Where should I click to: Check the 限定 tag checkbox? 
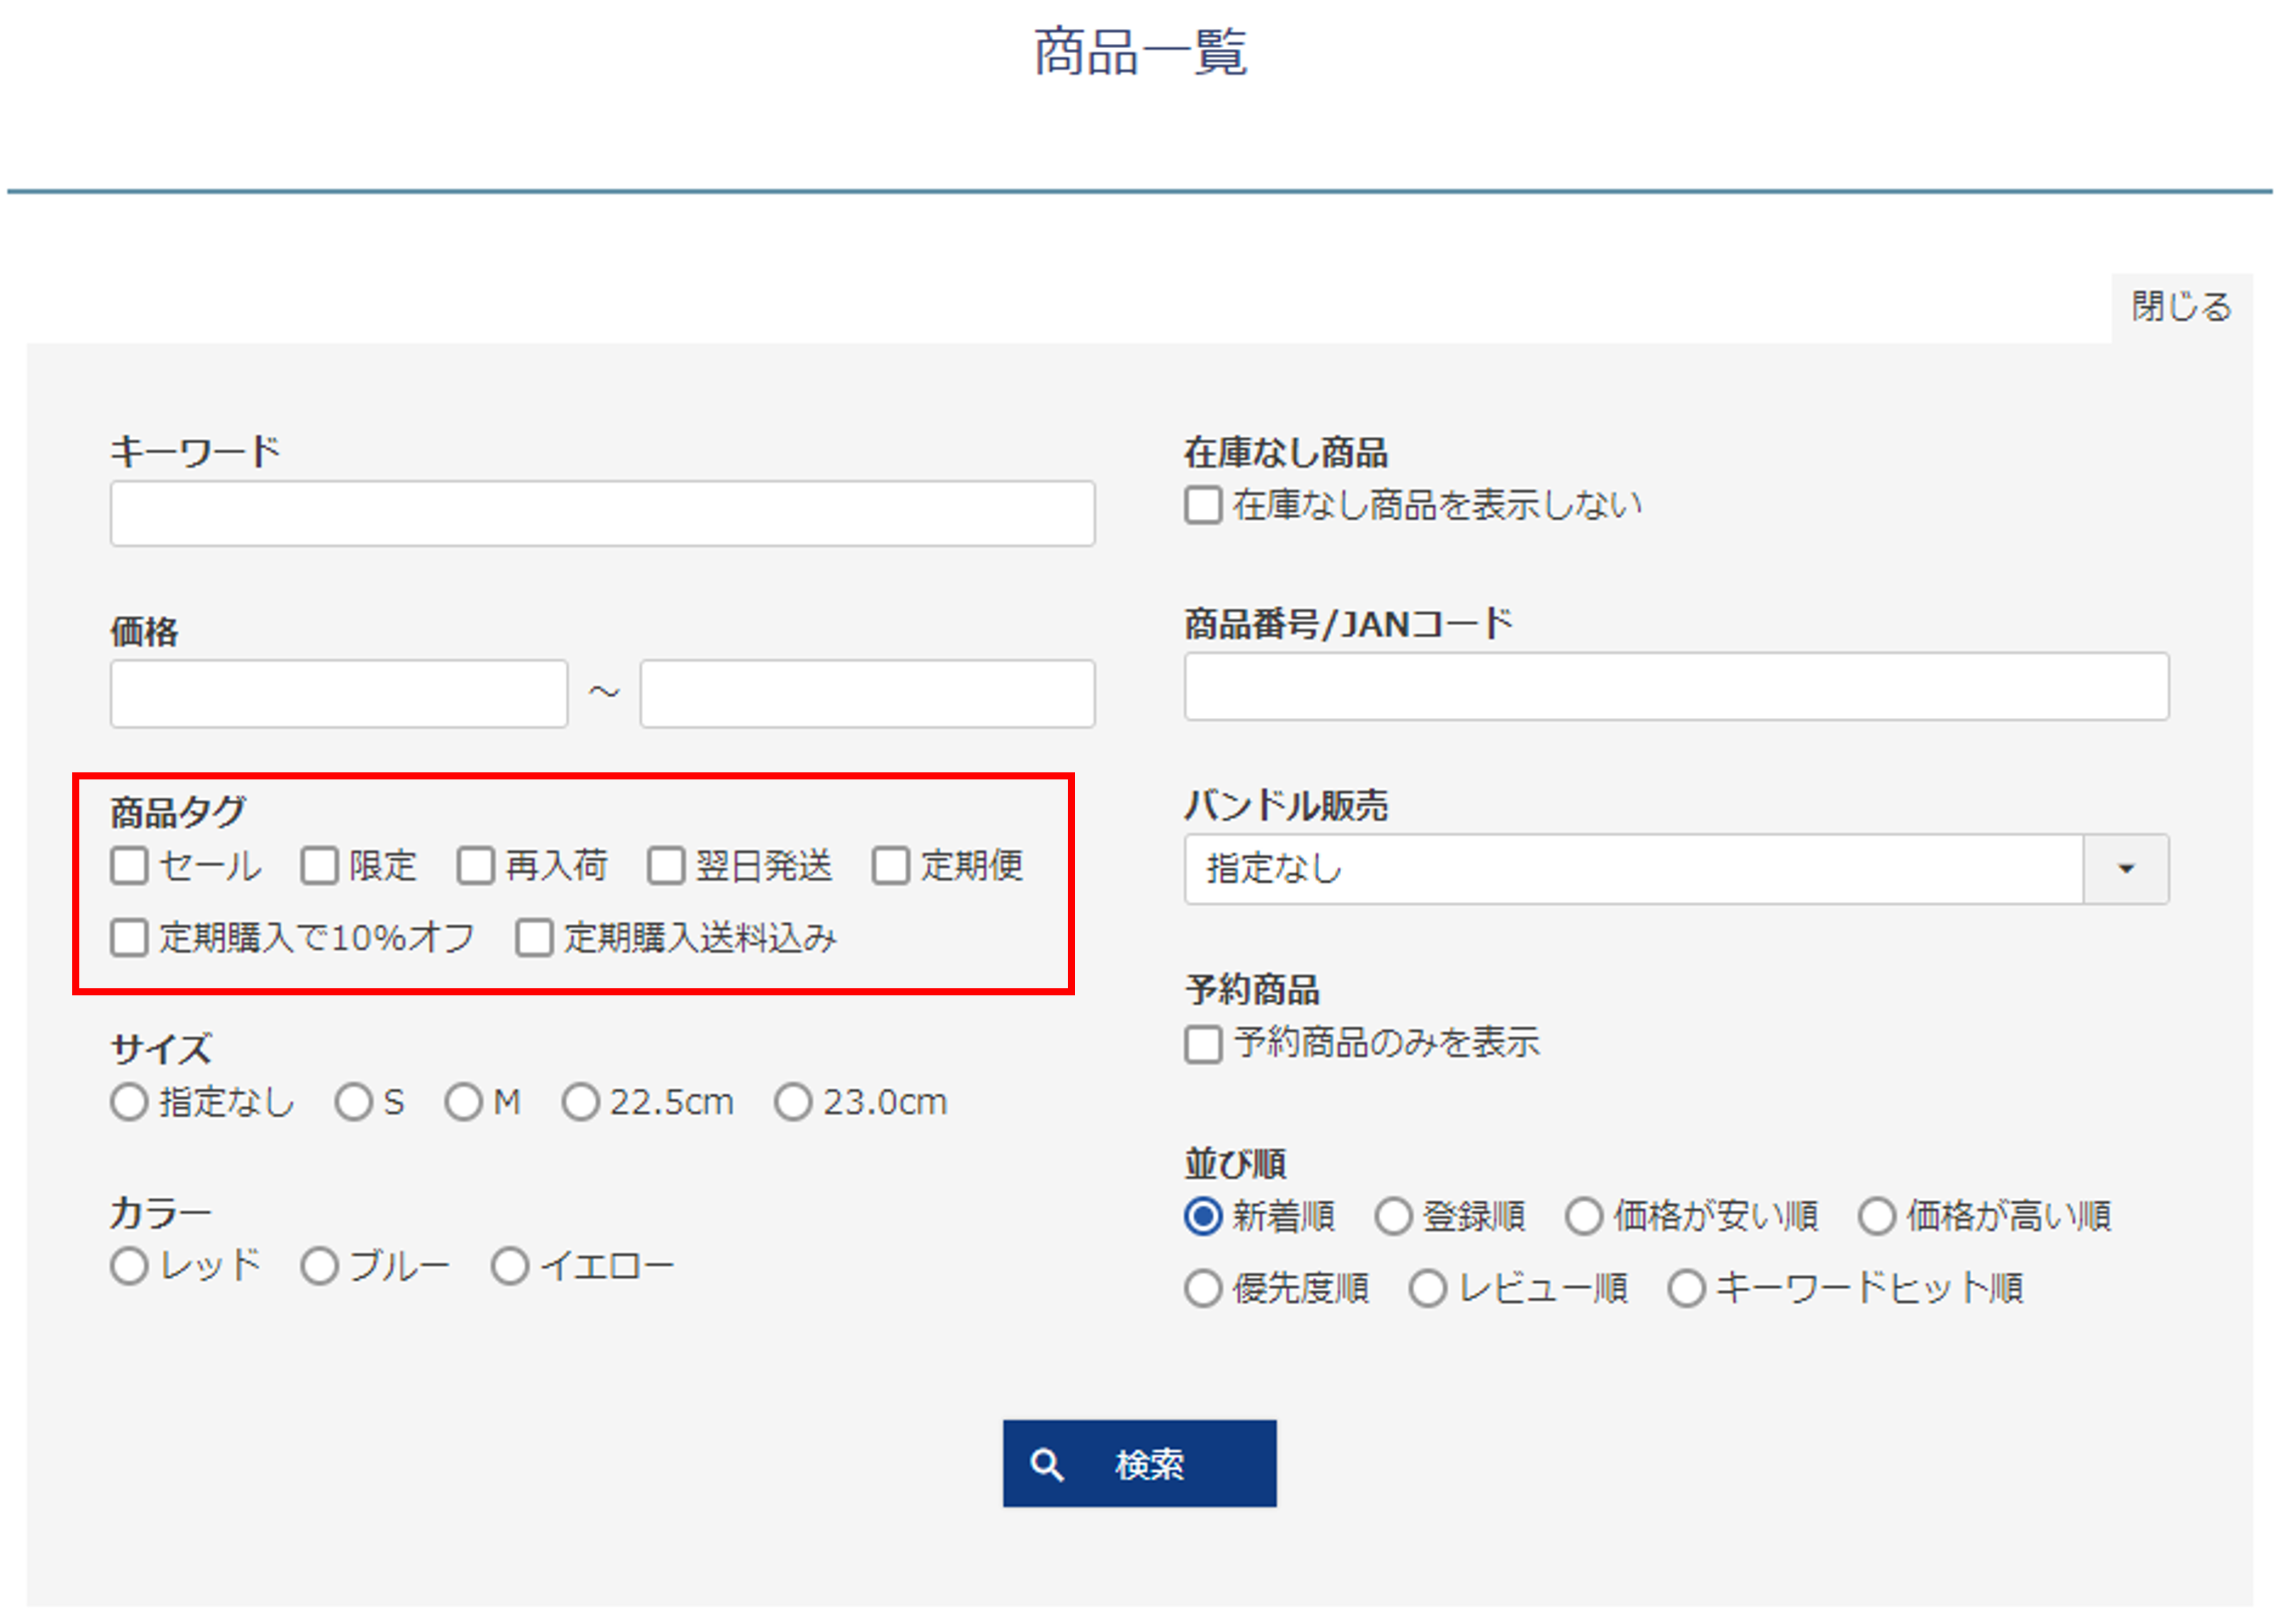[x=320, y=865]
